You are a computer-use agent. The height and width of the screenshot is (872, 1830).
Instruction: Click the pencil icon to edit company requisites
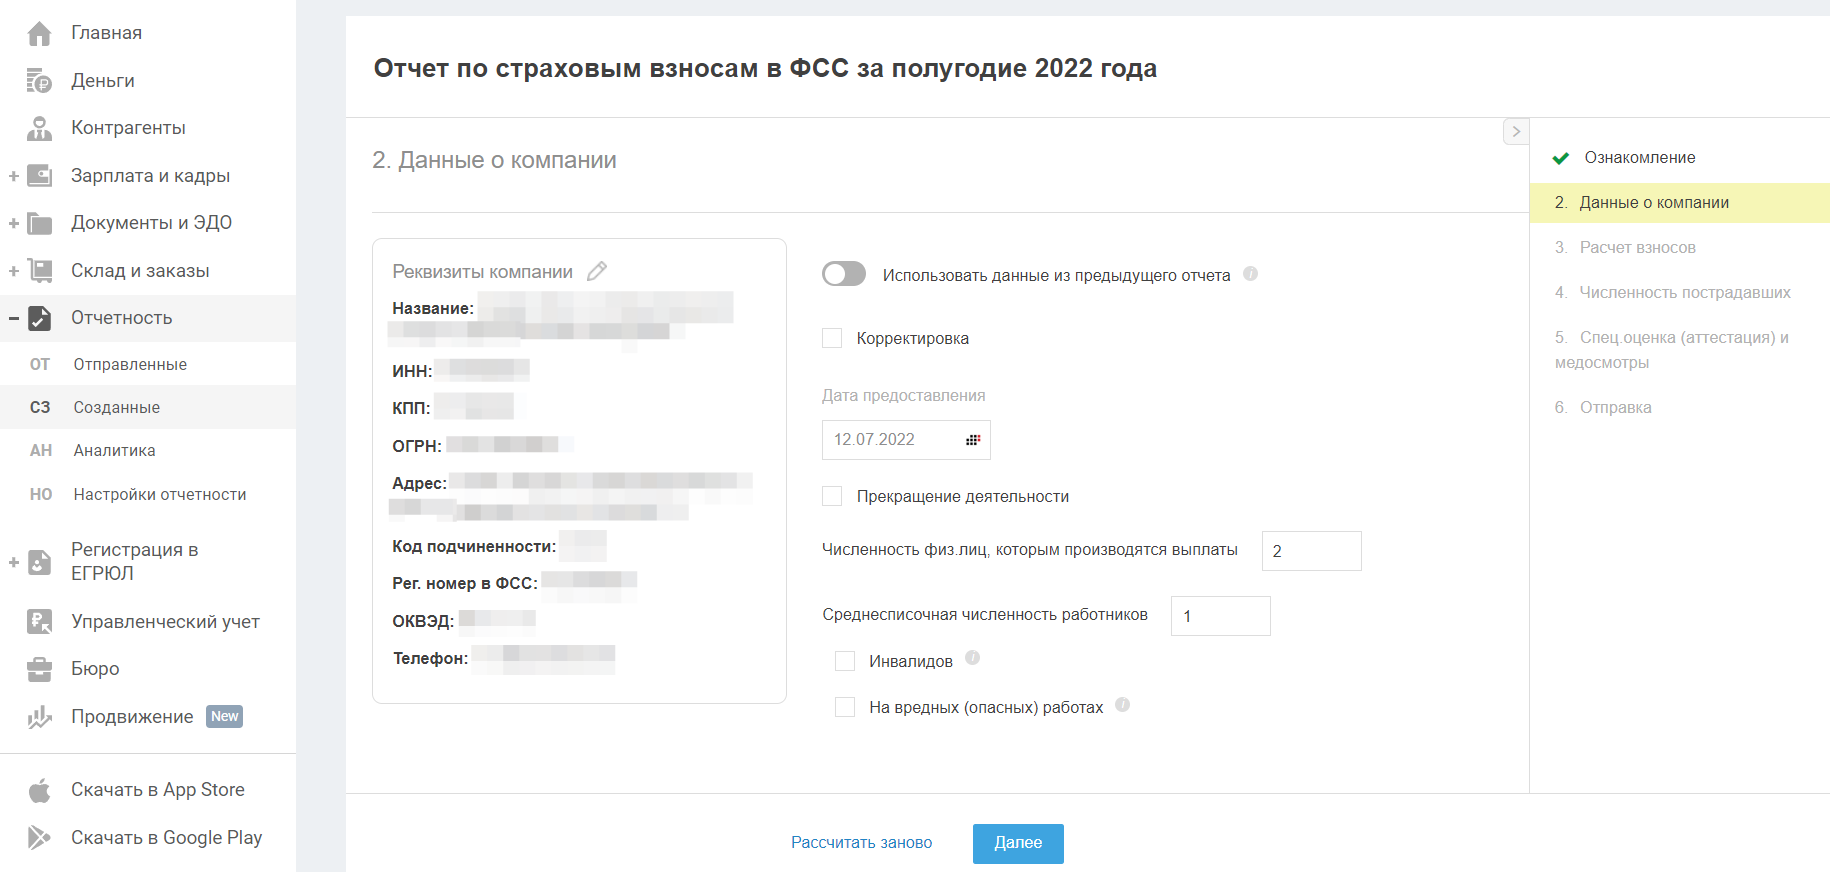click(597, 271)
